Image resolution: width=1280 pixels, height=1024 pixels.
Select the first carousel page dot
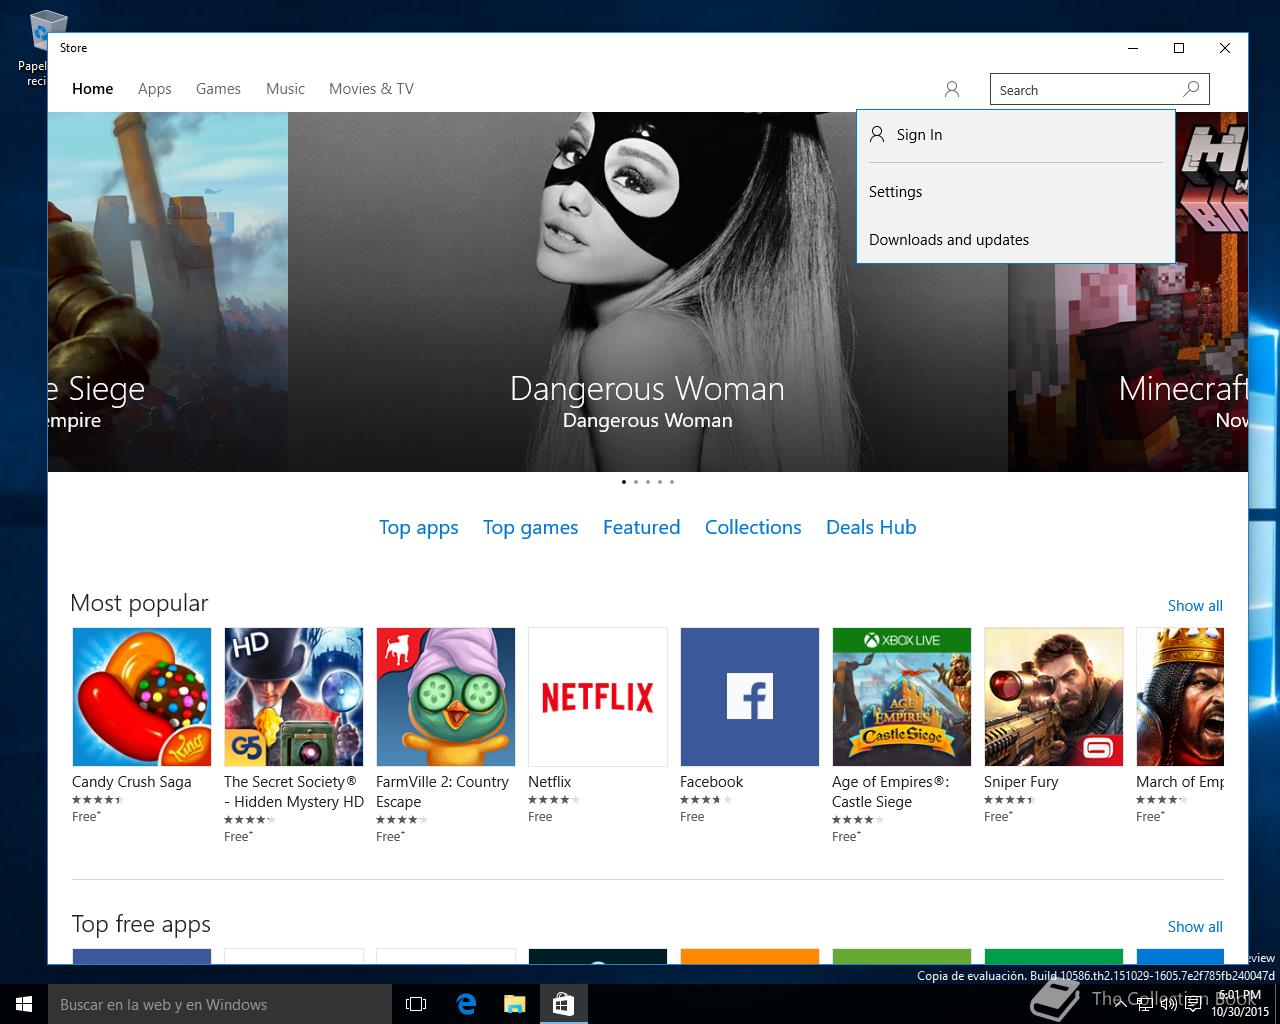pos(624,482)
